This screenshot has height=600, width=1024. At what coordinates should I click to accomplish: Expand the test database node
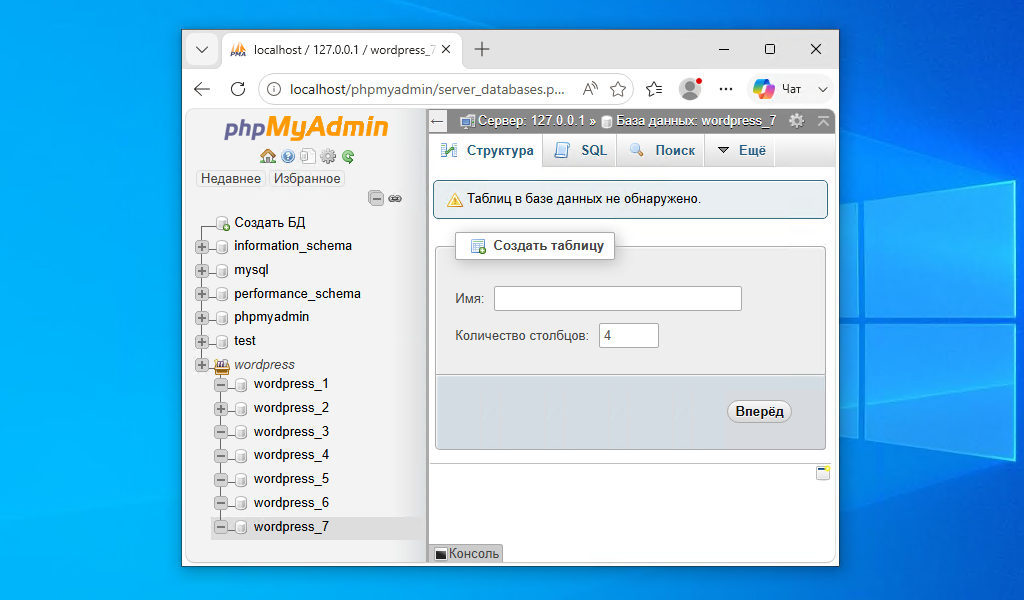pos(202,341)
